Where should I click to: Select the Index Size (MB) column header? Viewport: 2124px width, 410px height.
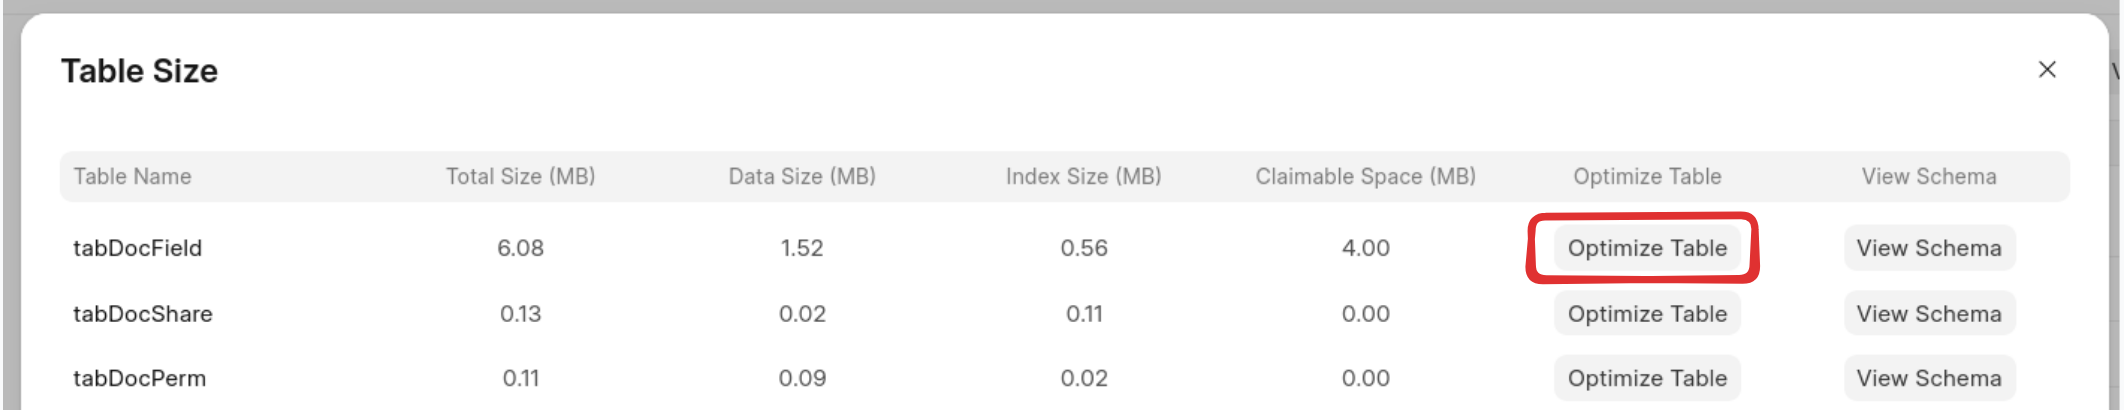pos(1083,177)
